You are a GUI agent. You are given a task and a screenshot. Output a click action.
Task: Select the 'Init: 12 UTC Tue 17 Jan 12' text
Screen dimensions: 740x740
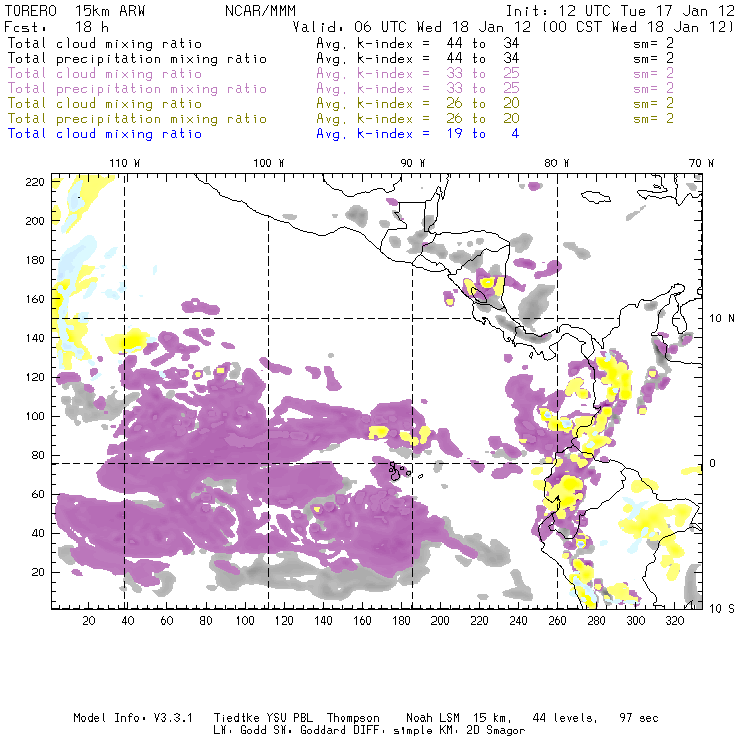620,11
